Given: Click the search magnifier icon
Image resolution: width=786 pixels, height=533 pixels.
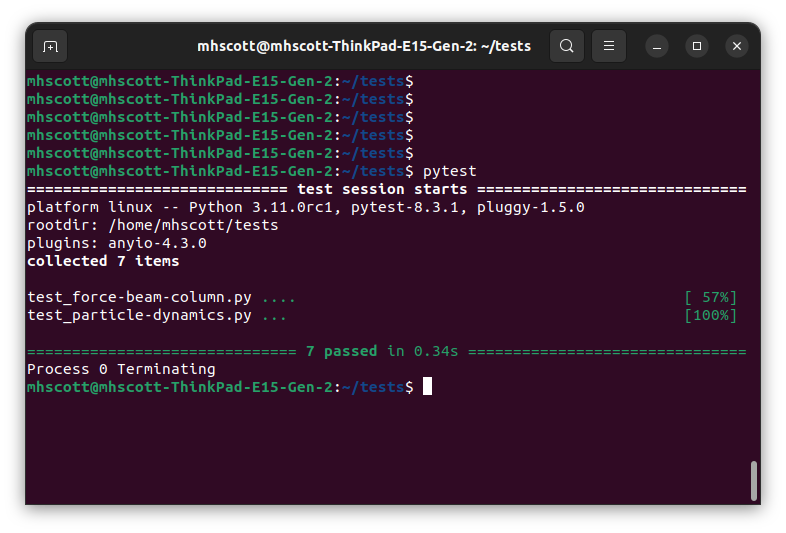Looking at the screenshot, I should (567, 46).
